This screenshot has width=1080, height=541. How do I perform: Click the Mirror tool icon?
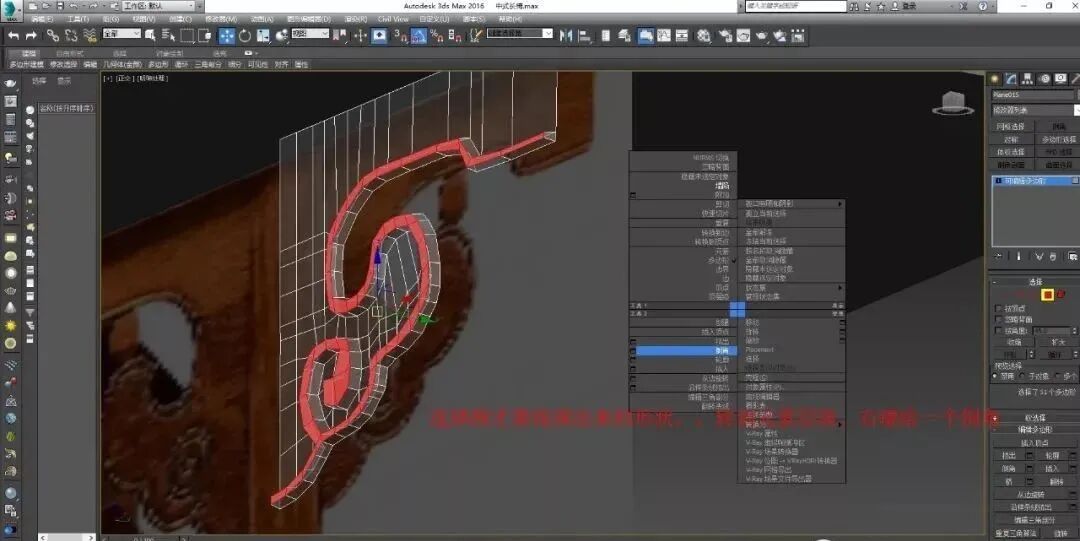point(566,36)
